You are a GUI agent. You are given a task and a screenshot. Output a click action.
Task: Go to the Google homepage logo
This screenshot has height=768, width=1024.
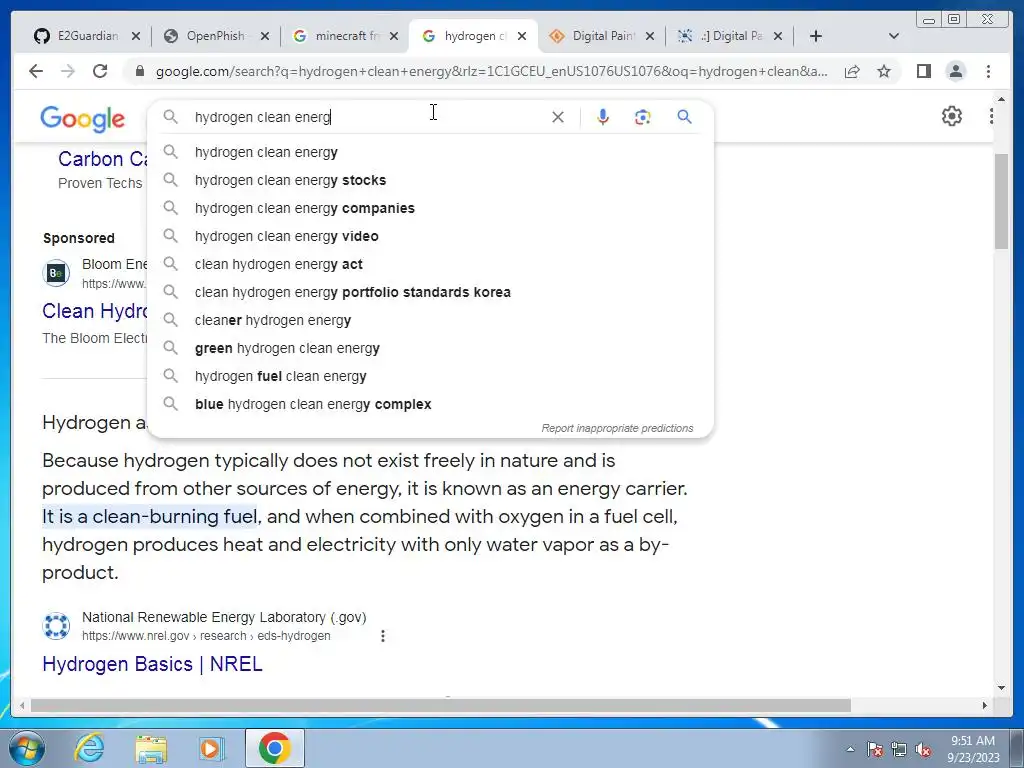(x=82, y=119)
